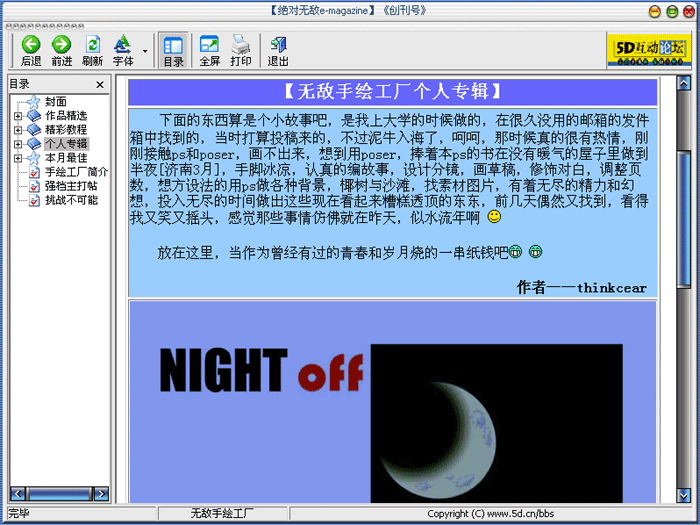Select the 作品精选 tree entry
The width and height of the screenshot is (700, 525).
pyautogui.click(x=66, y=116)
